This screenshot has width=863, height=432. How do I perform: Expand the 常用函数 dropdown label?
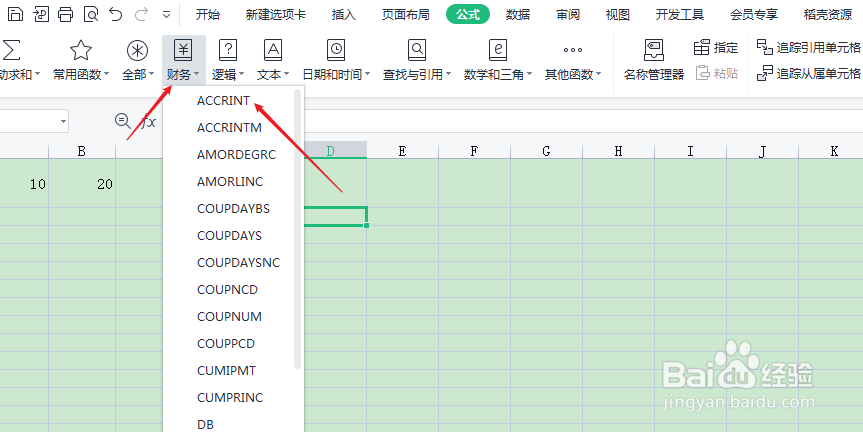click(81, 74)
